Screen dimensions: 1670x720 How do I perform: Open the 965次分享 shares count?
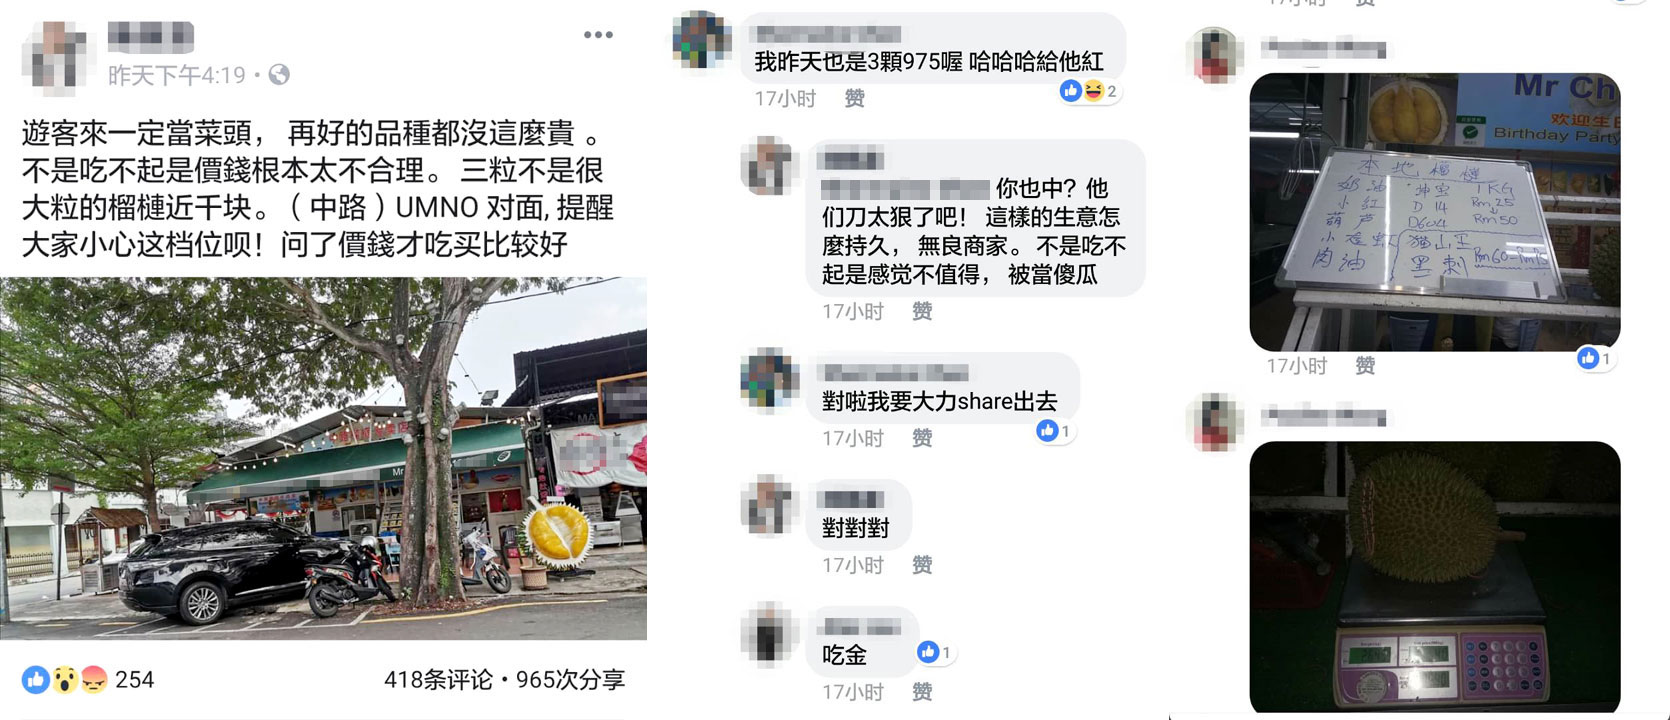[570, 680]
